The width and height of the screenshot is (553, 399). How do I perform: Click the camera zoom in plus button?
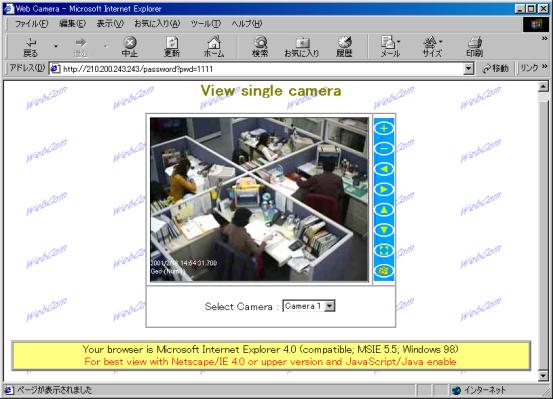[x=384, y=128]
